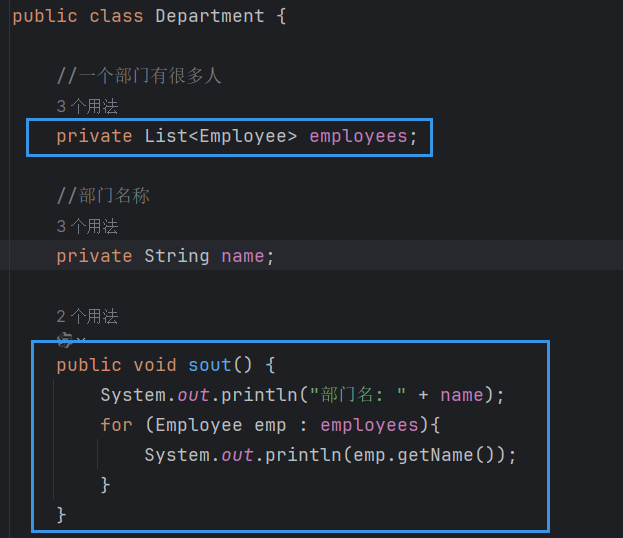Click the comment '//一个部门有很多人'
This screenshot has height=538, width=623.
pyautogui.click(x=139, y=75)
